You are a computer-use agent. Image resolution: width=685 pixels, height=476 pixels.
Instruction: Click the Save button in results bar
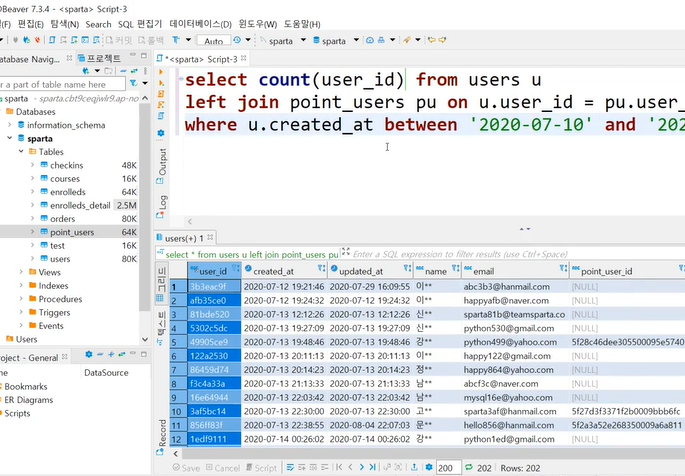click(x=186, y=468)
